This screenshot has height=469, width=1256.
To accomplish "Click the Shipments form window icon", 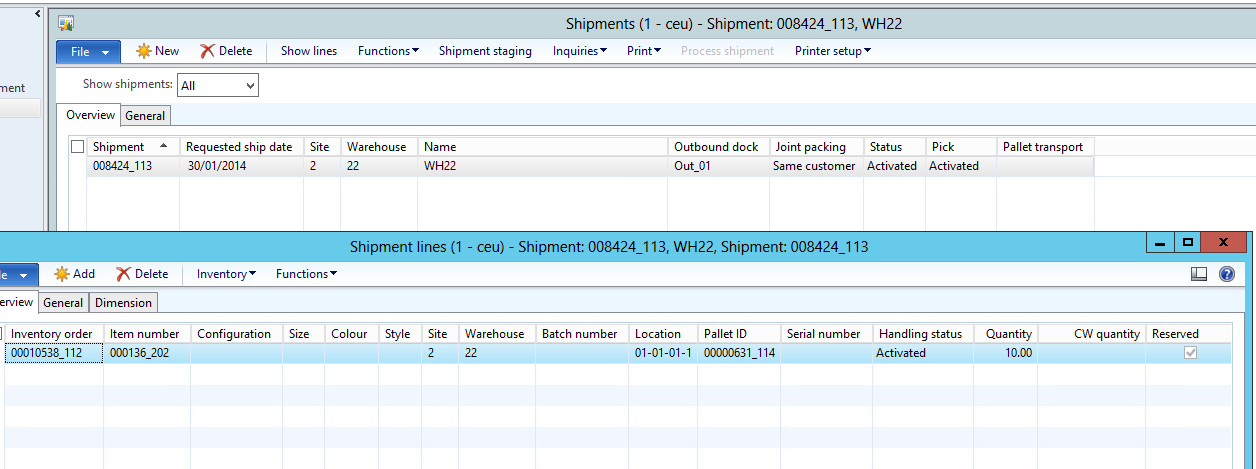I will 66,23.
